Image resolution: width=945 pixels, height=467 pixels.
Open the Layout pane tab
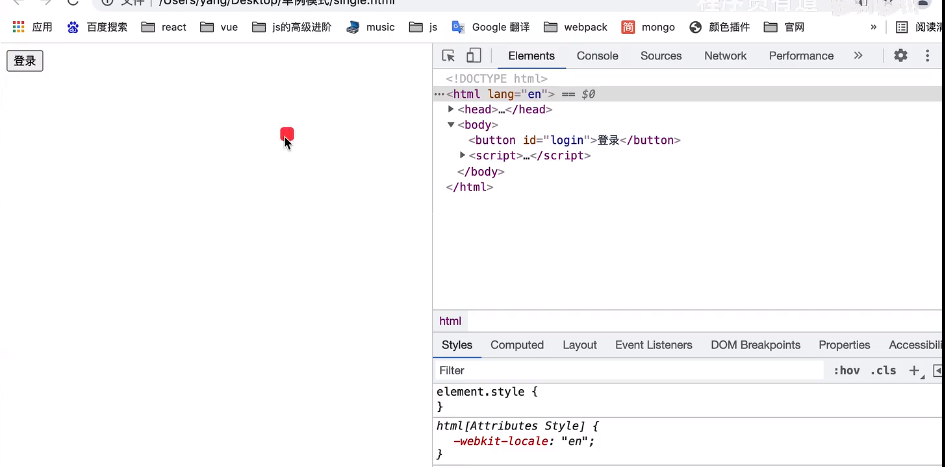pos(580,345)
